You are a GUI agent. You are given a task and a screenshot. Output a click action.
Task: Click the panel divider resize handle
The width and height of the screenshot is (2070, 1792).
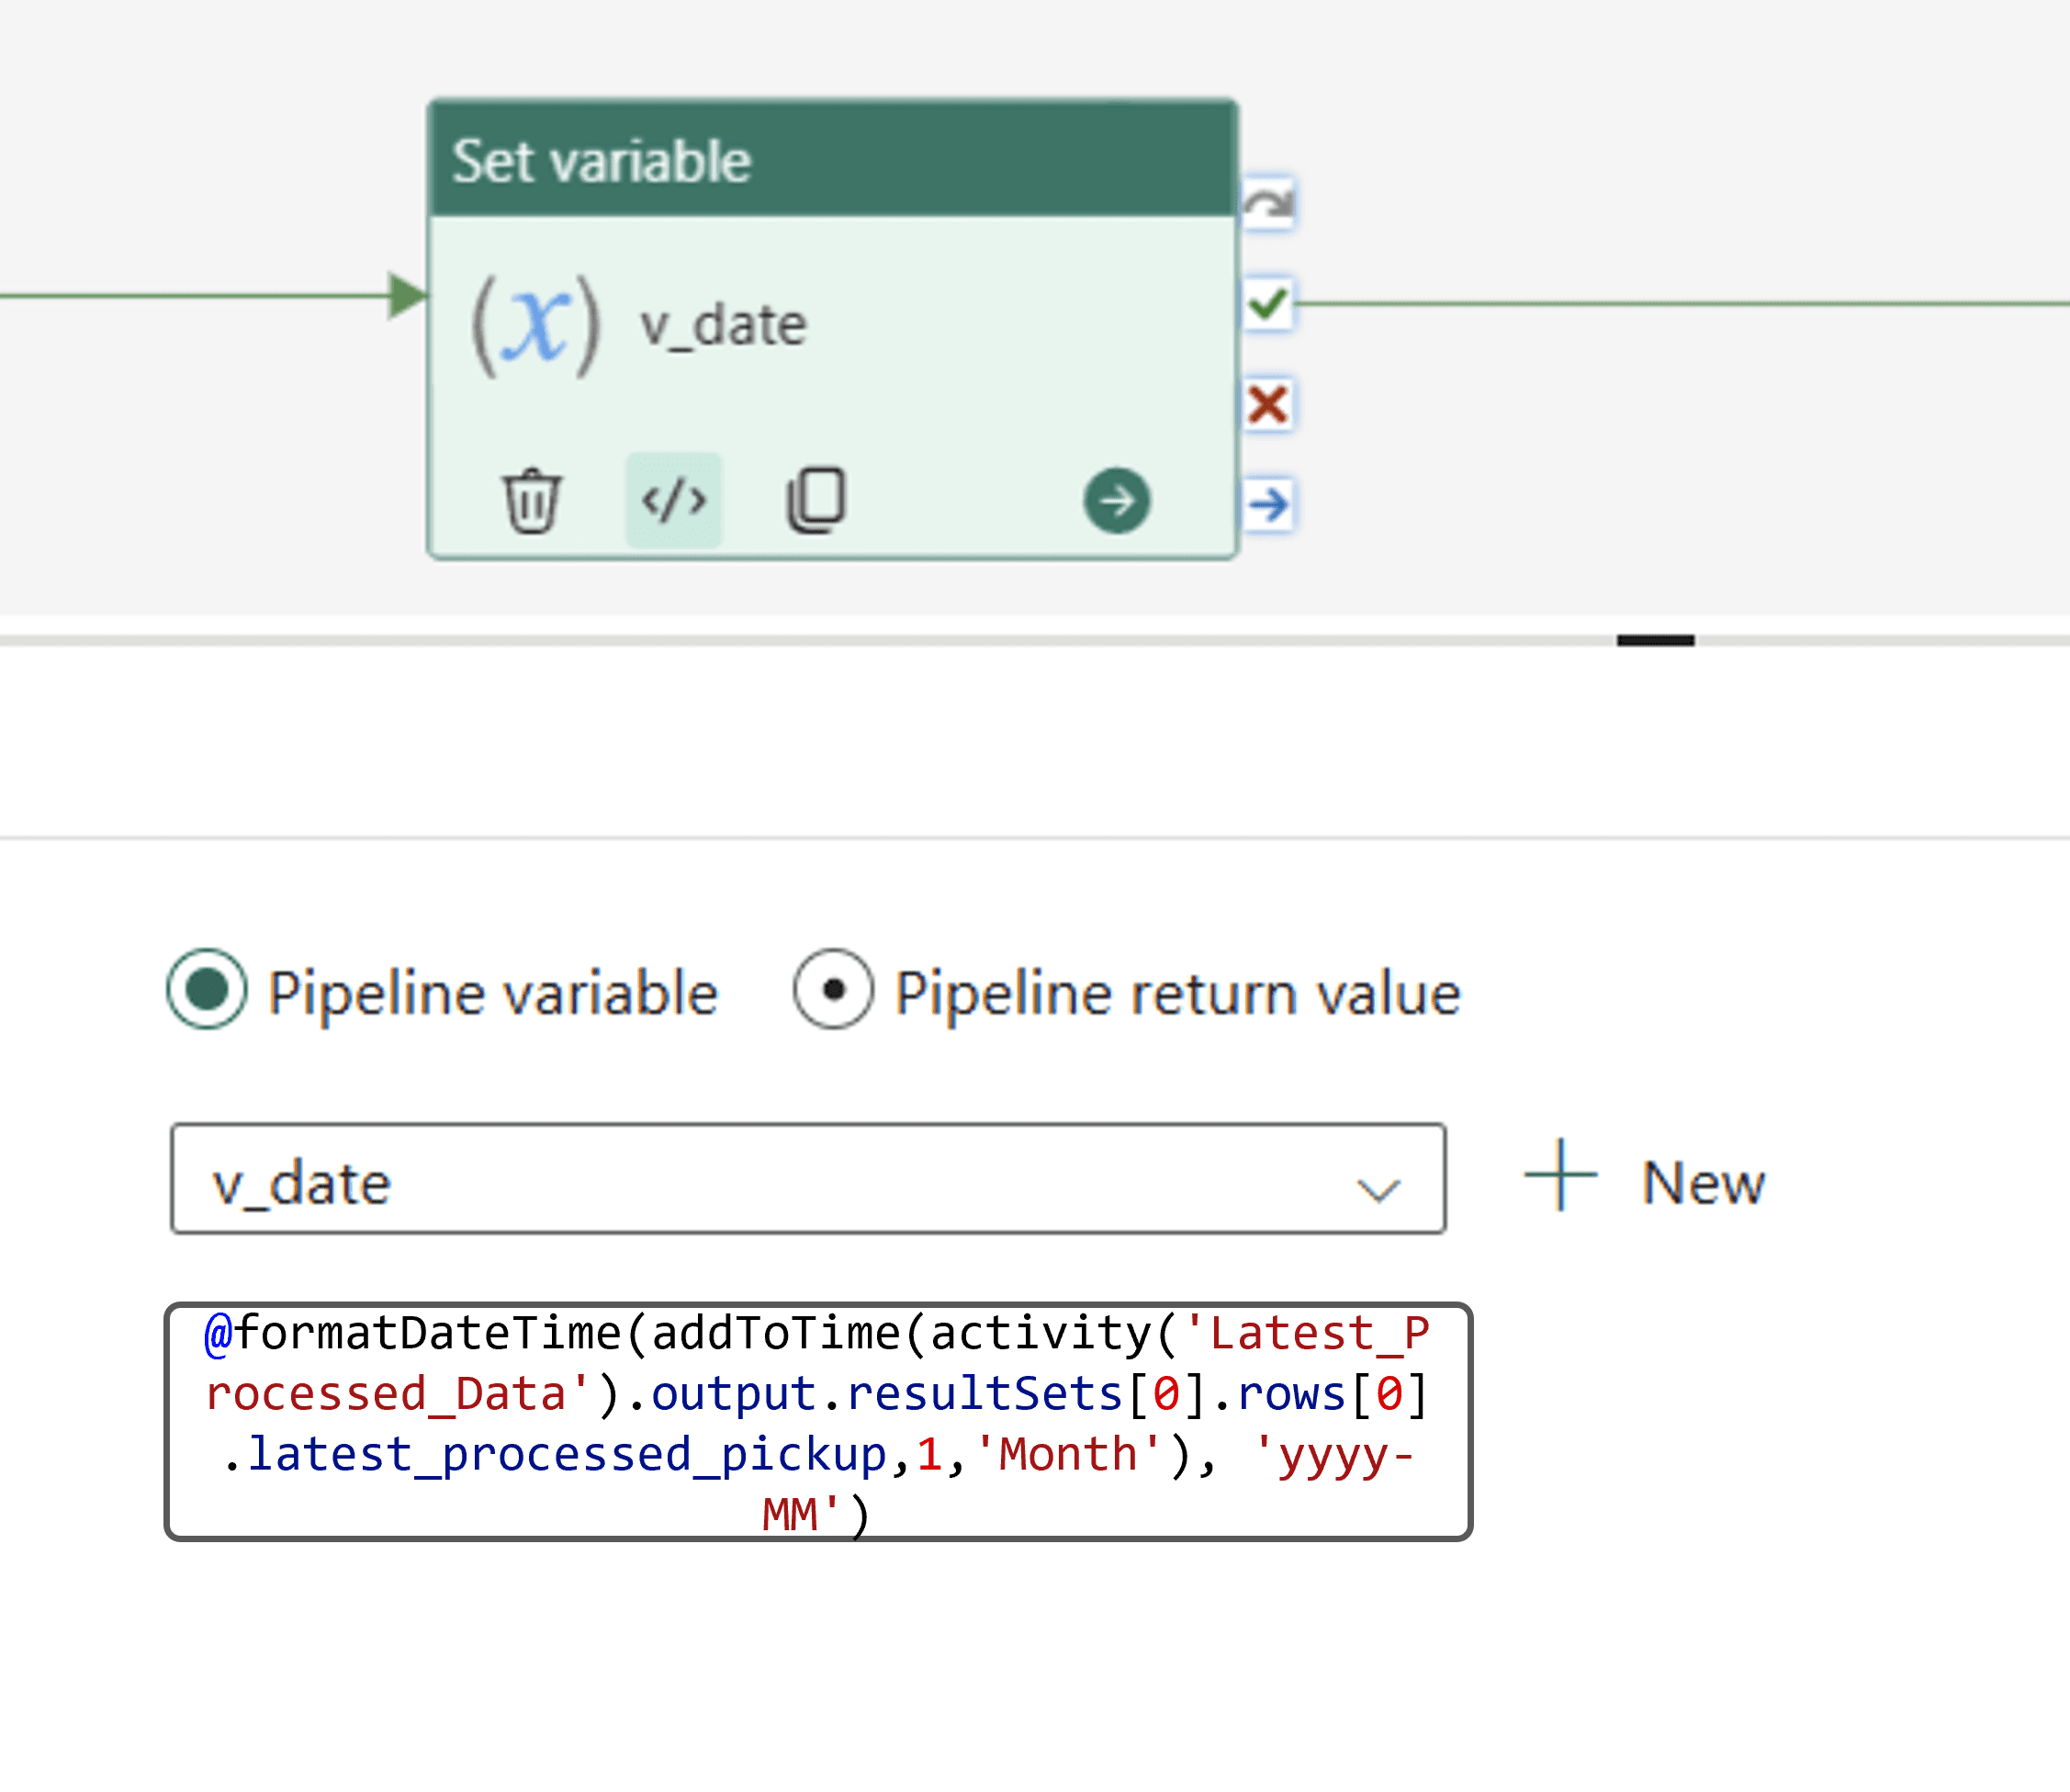[1655, 640]
